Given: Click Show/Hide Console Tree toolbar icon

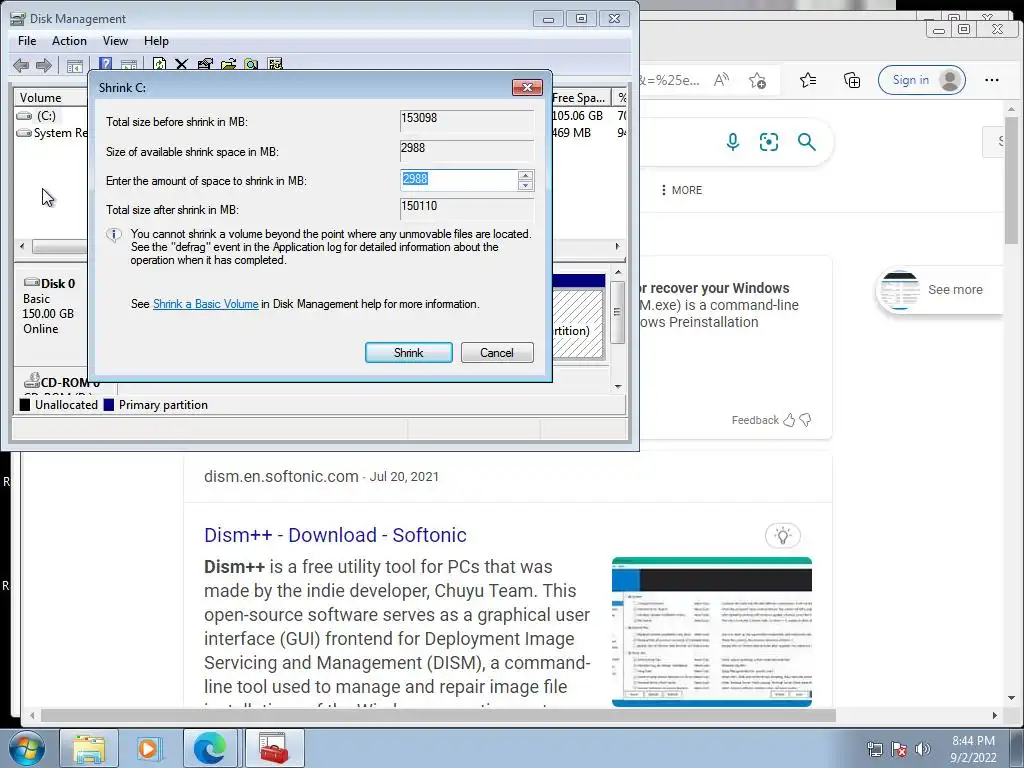Looking at the screenshot, I should [x=75, y=65].
